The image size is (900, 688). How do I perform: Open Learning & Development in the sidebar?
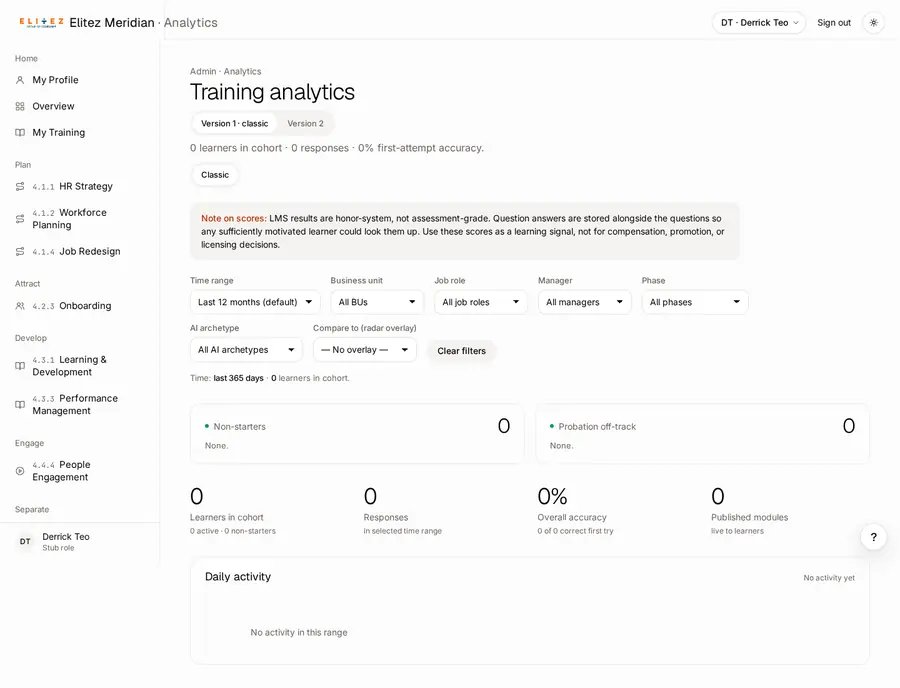pos(80,366)
